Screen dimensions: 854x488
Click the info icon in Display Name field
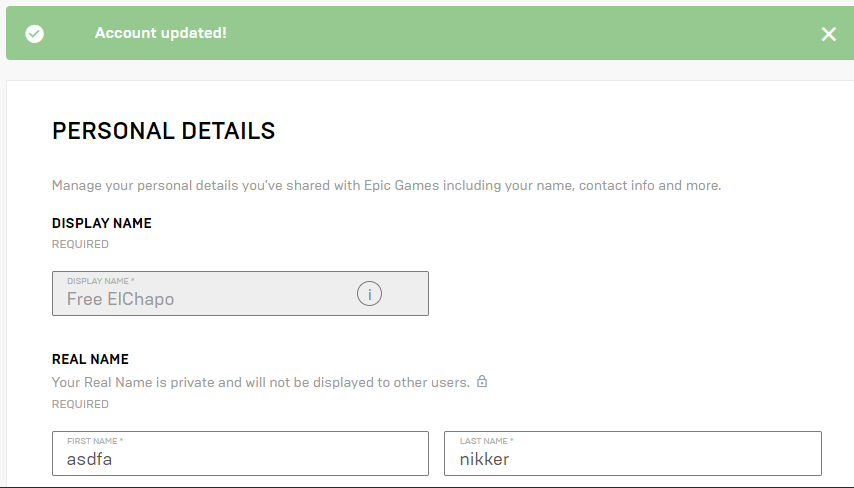369,294
